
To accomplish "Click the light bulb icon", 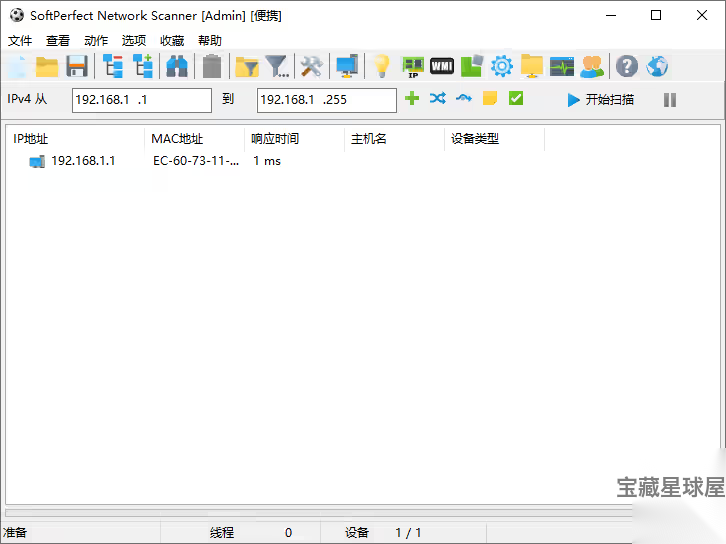I will click(x=382, y=66).
